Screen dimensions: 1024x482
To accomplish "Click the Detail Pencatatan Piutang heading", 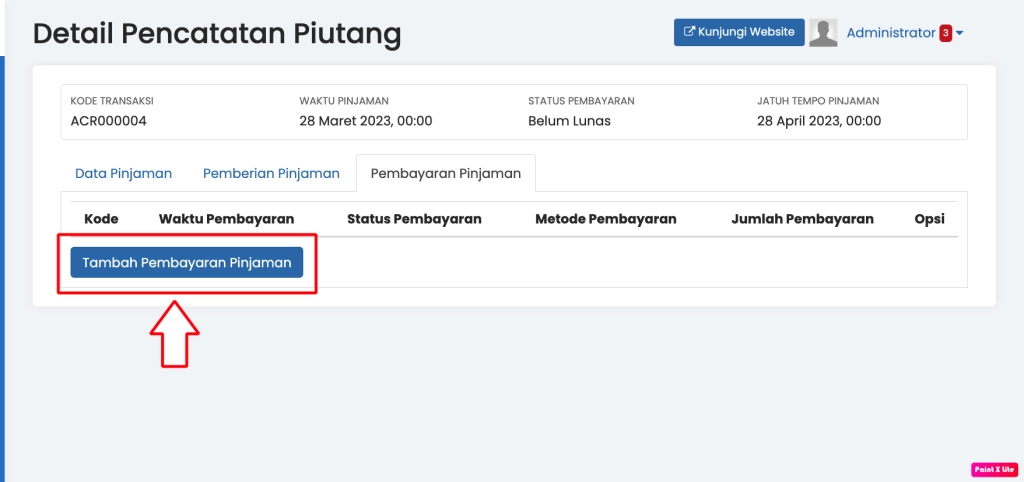I will pyautogui.click(x=217, y=33).
